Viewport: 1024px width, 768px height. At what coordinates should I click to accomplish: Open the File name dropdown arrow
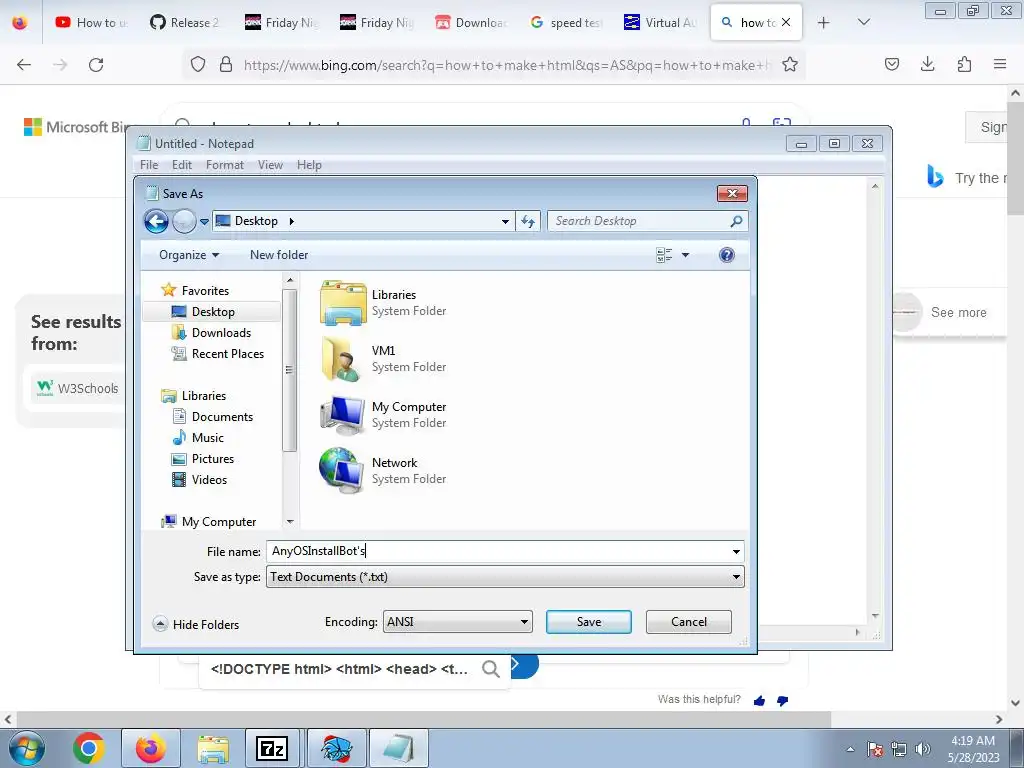click(736, 552)
